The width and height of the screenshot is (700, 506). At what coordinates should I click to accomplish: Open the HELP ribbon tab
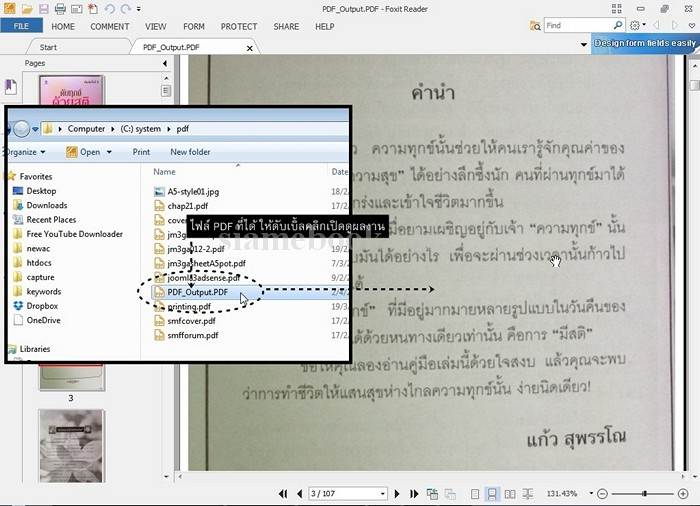tap(325, 26)
